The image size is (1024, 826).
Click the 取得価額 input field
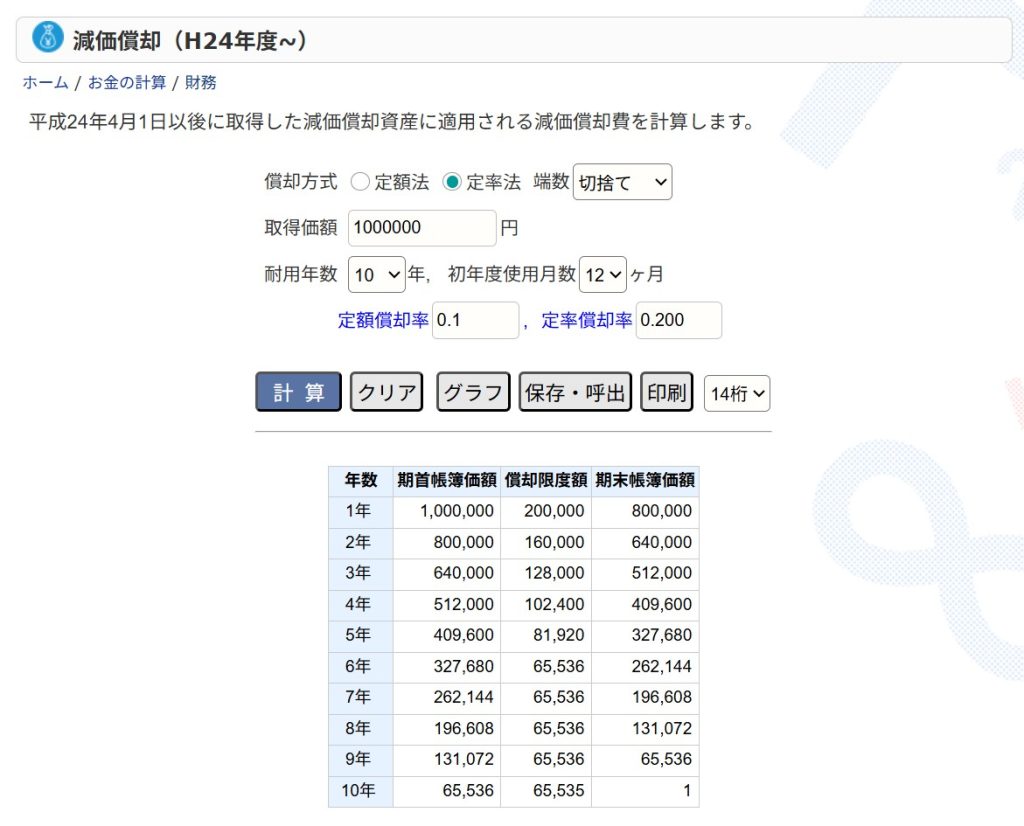(x=422, y=228)
